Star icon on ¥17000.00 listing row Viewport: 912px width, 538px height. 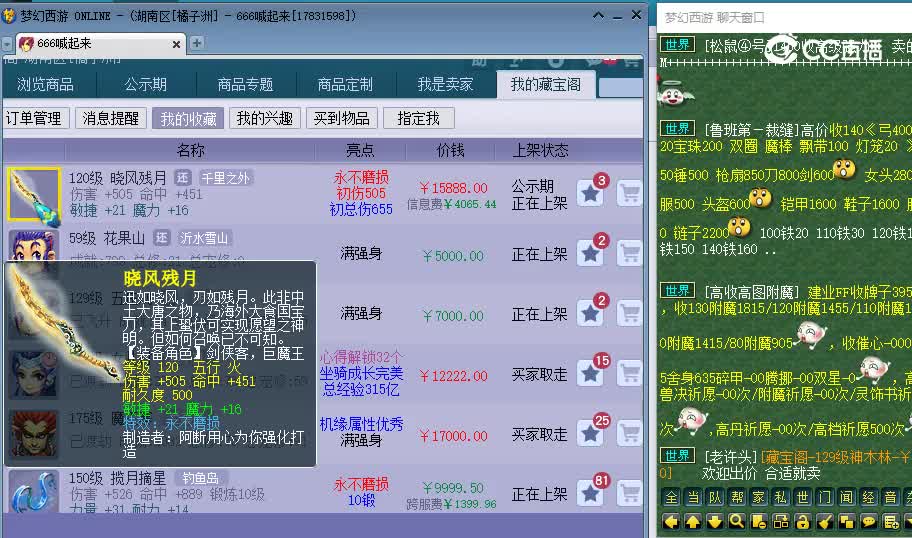click(x=590, y=433)
